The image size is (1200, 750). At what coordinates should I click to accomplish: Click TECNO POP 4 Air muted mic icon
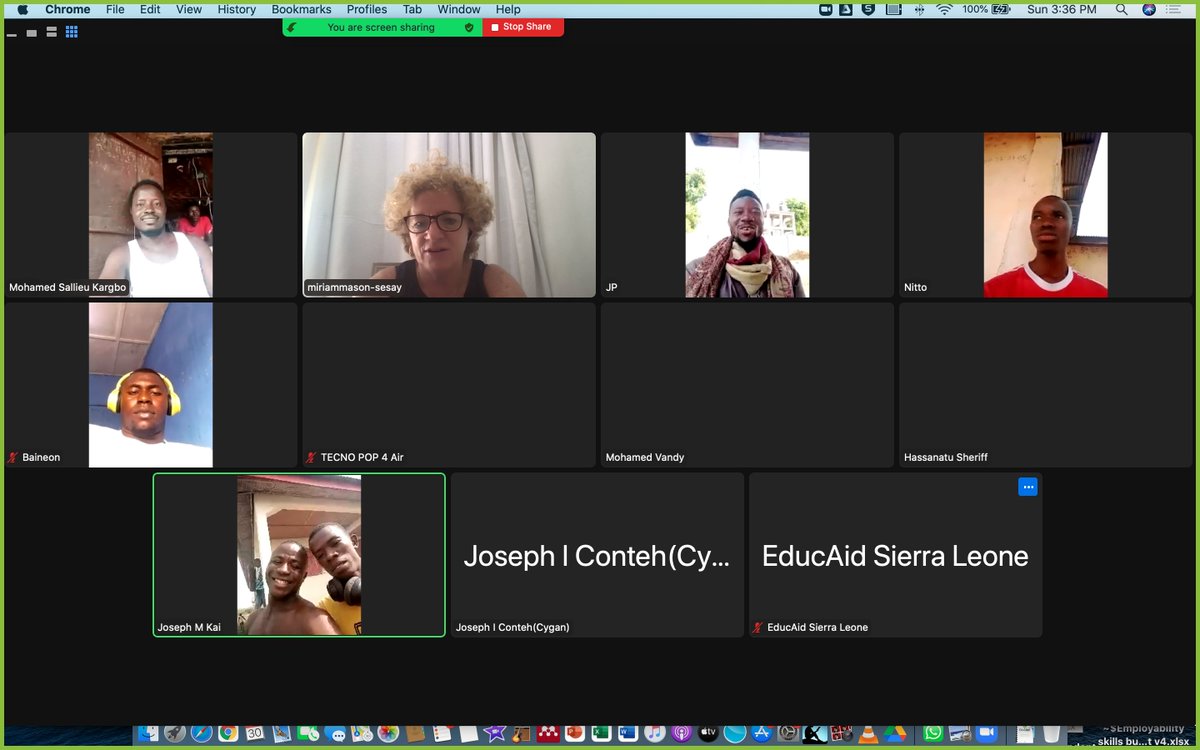point(311,457)
